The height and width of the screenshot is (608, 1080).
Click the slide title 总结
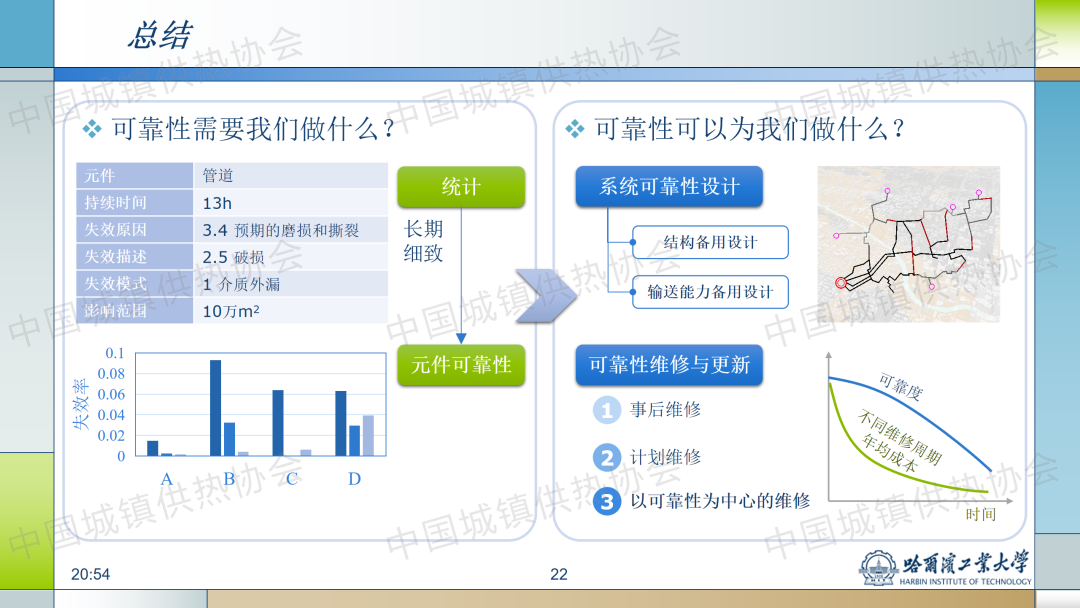159,36
